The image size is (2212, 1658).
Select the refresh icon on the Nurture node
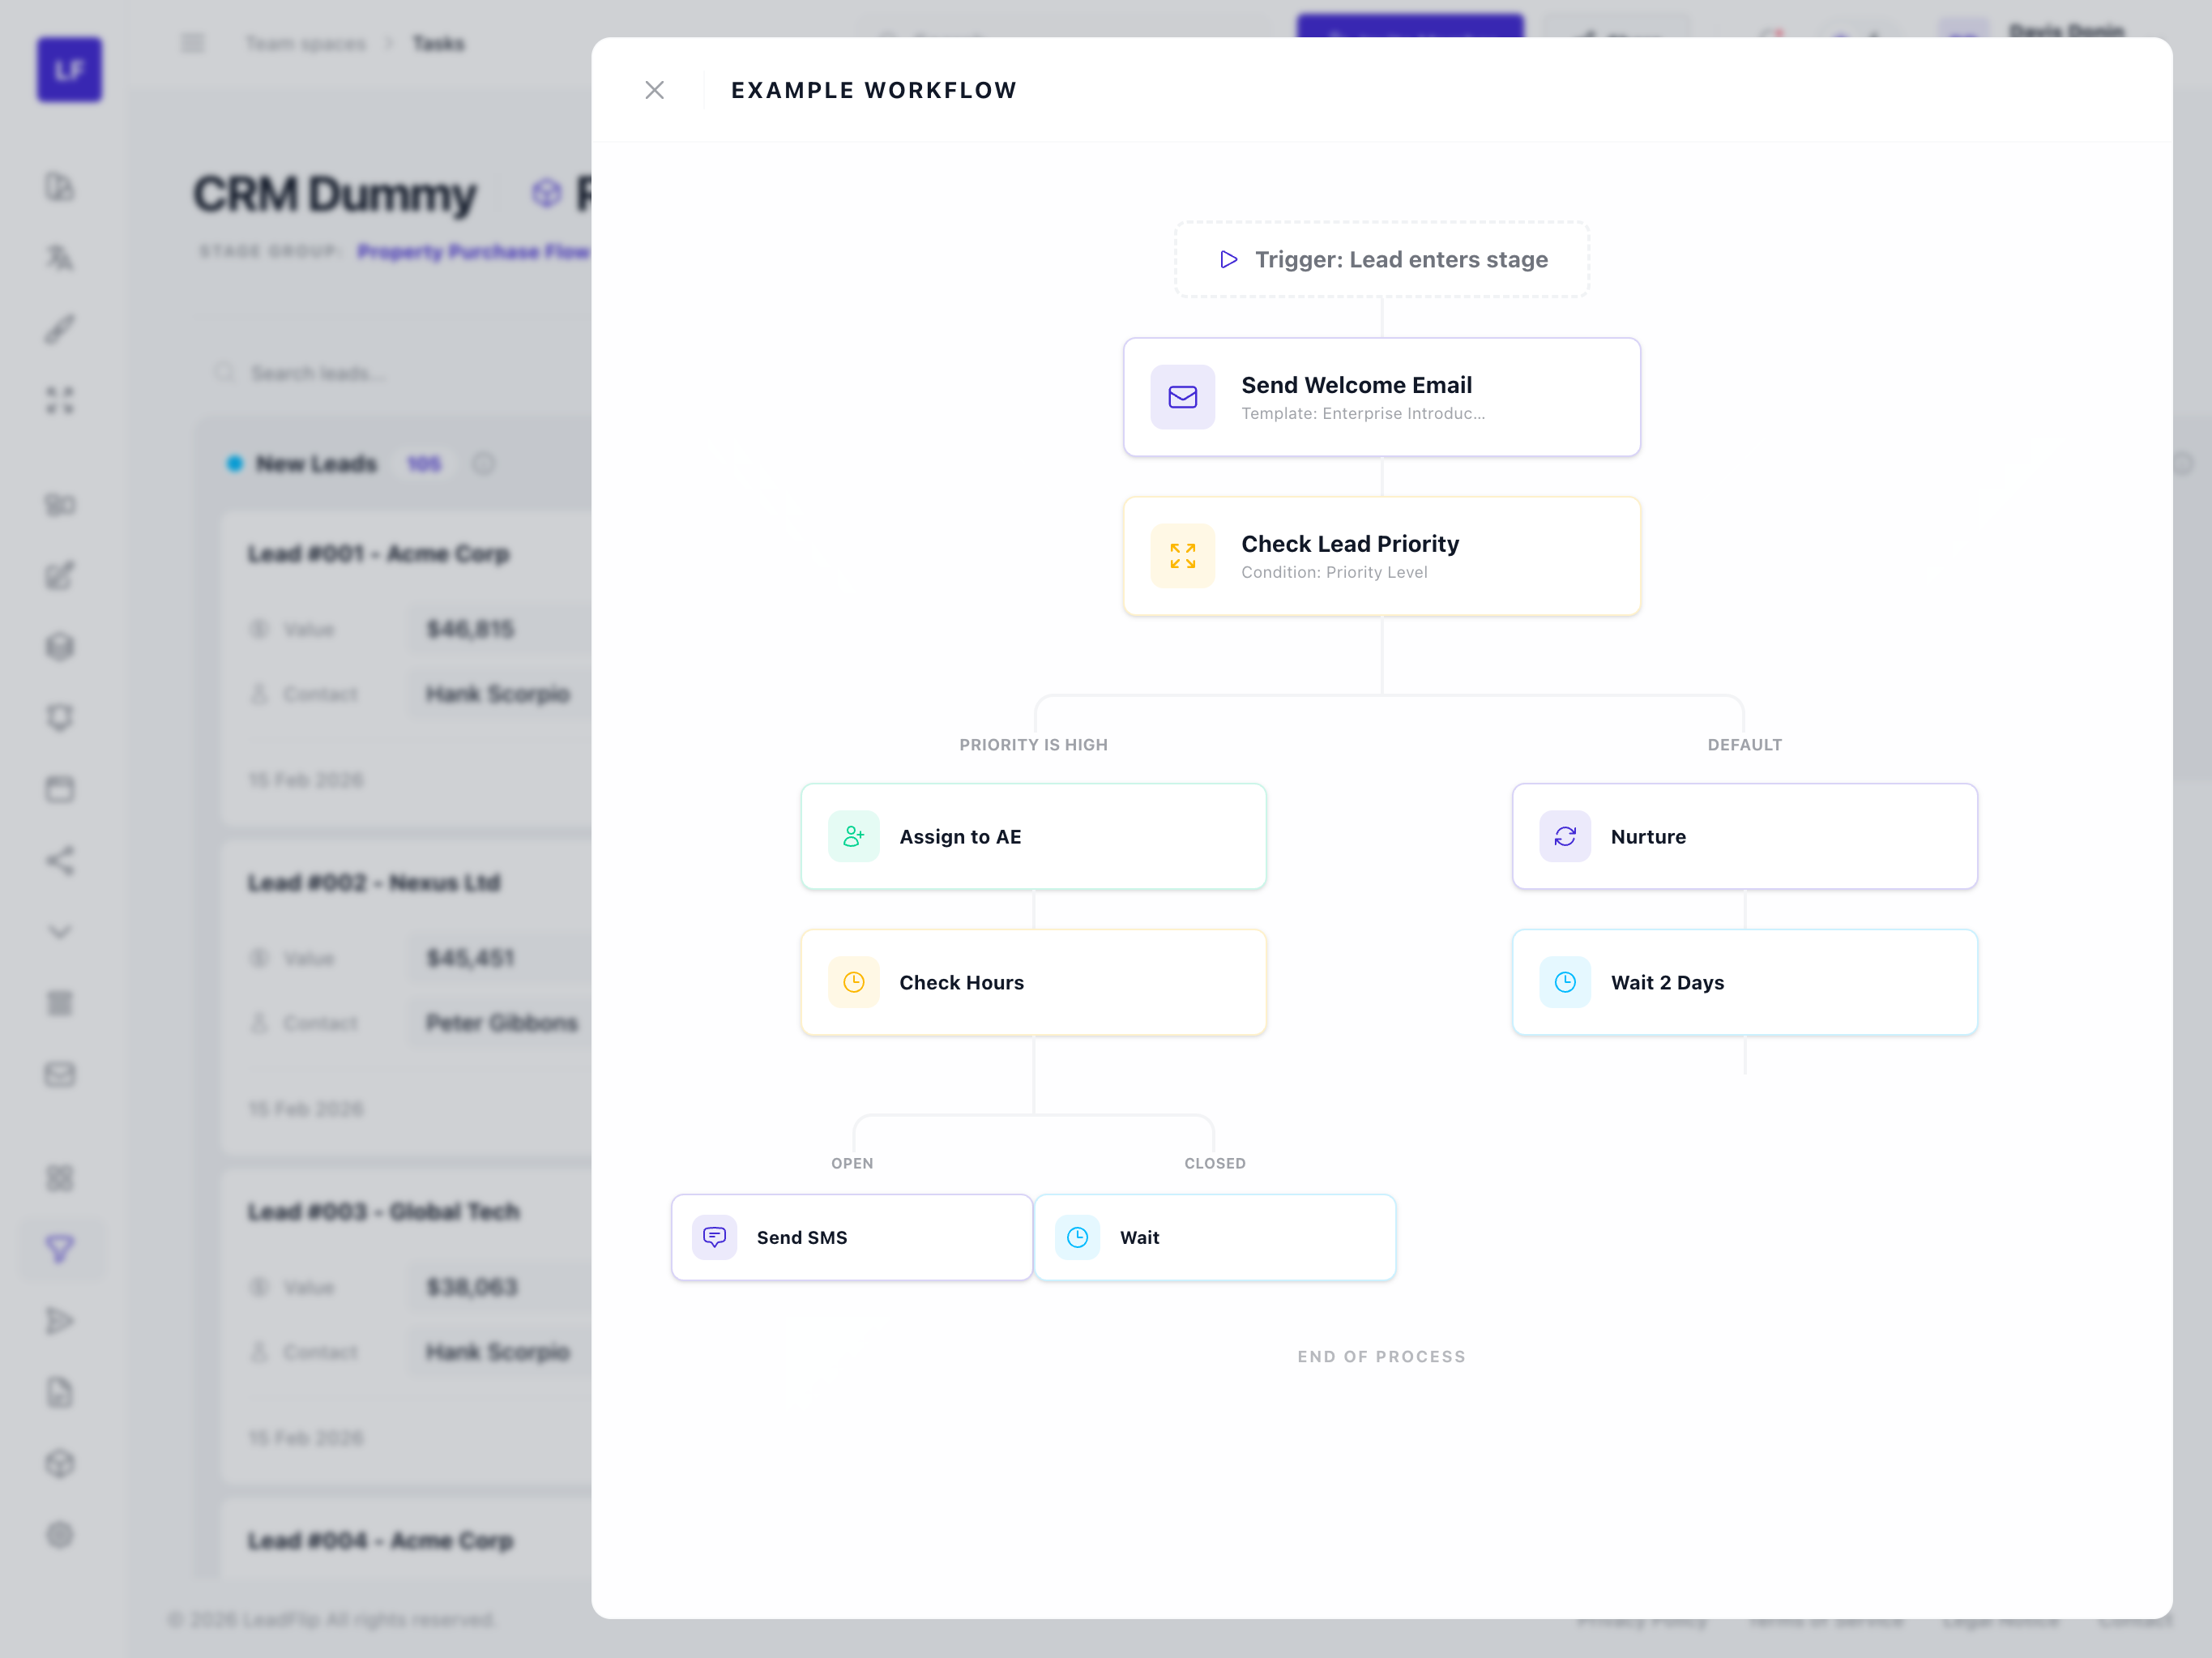[1564, 836]
